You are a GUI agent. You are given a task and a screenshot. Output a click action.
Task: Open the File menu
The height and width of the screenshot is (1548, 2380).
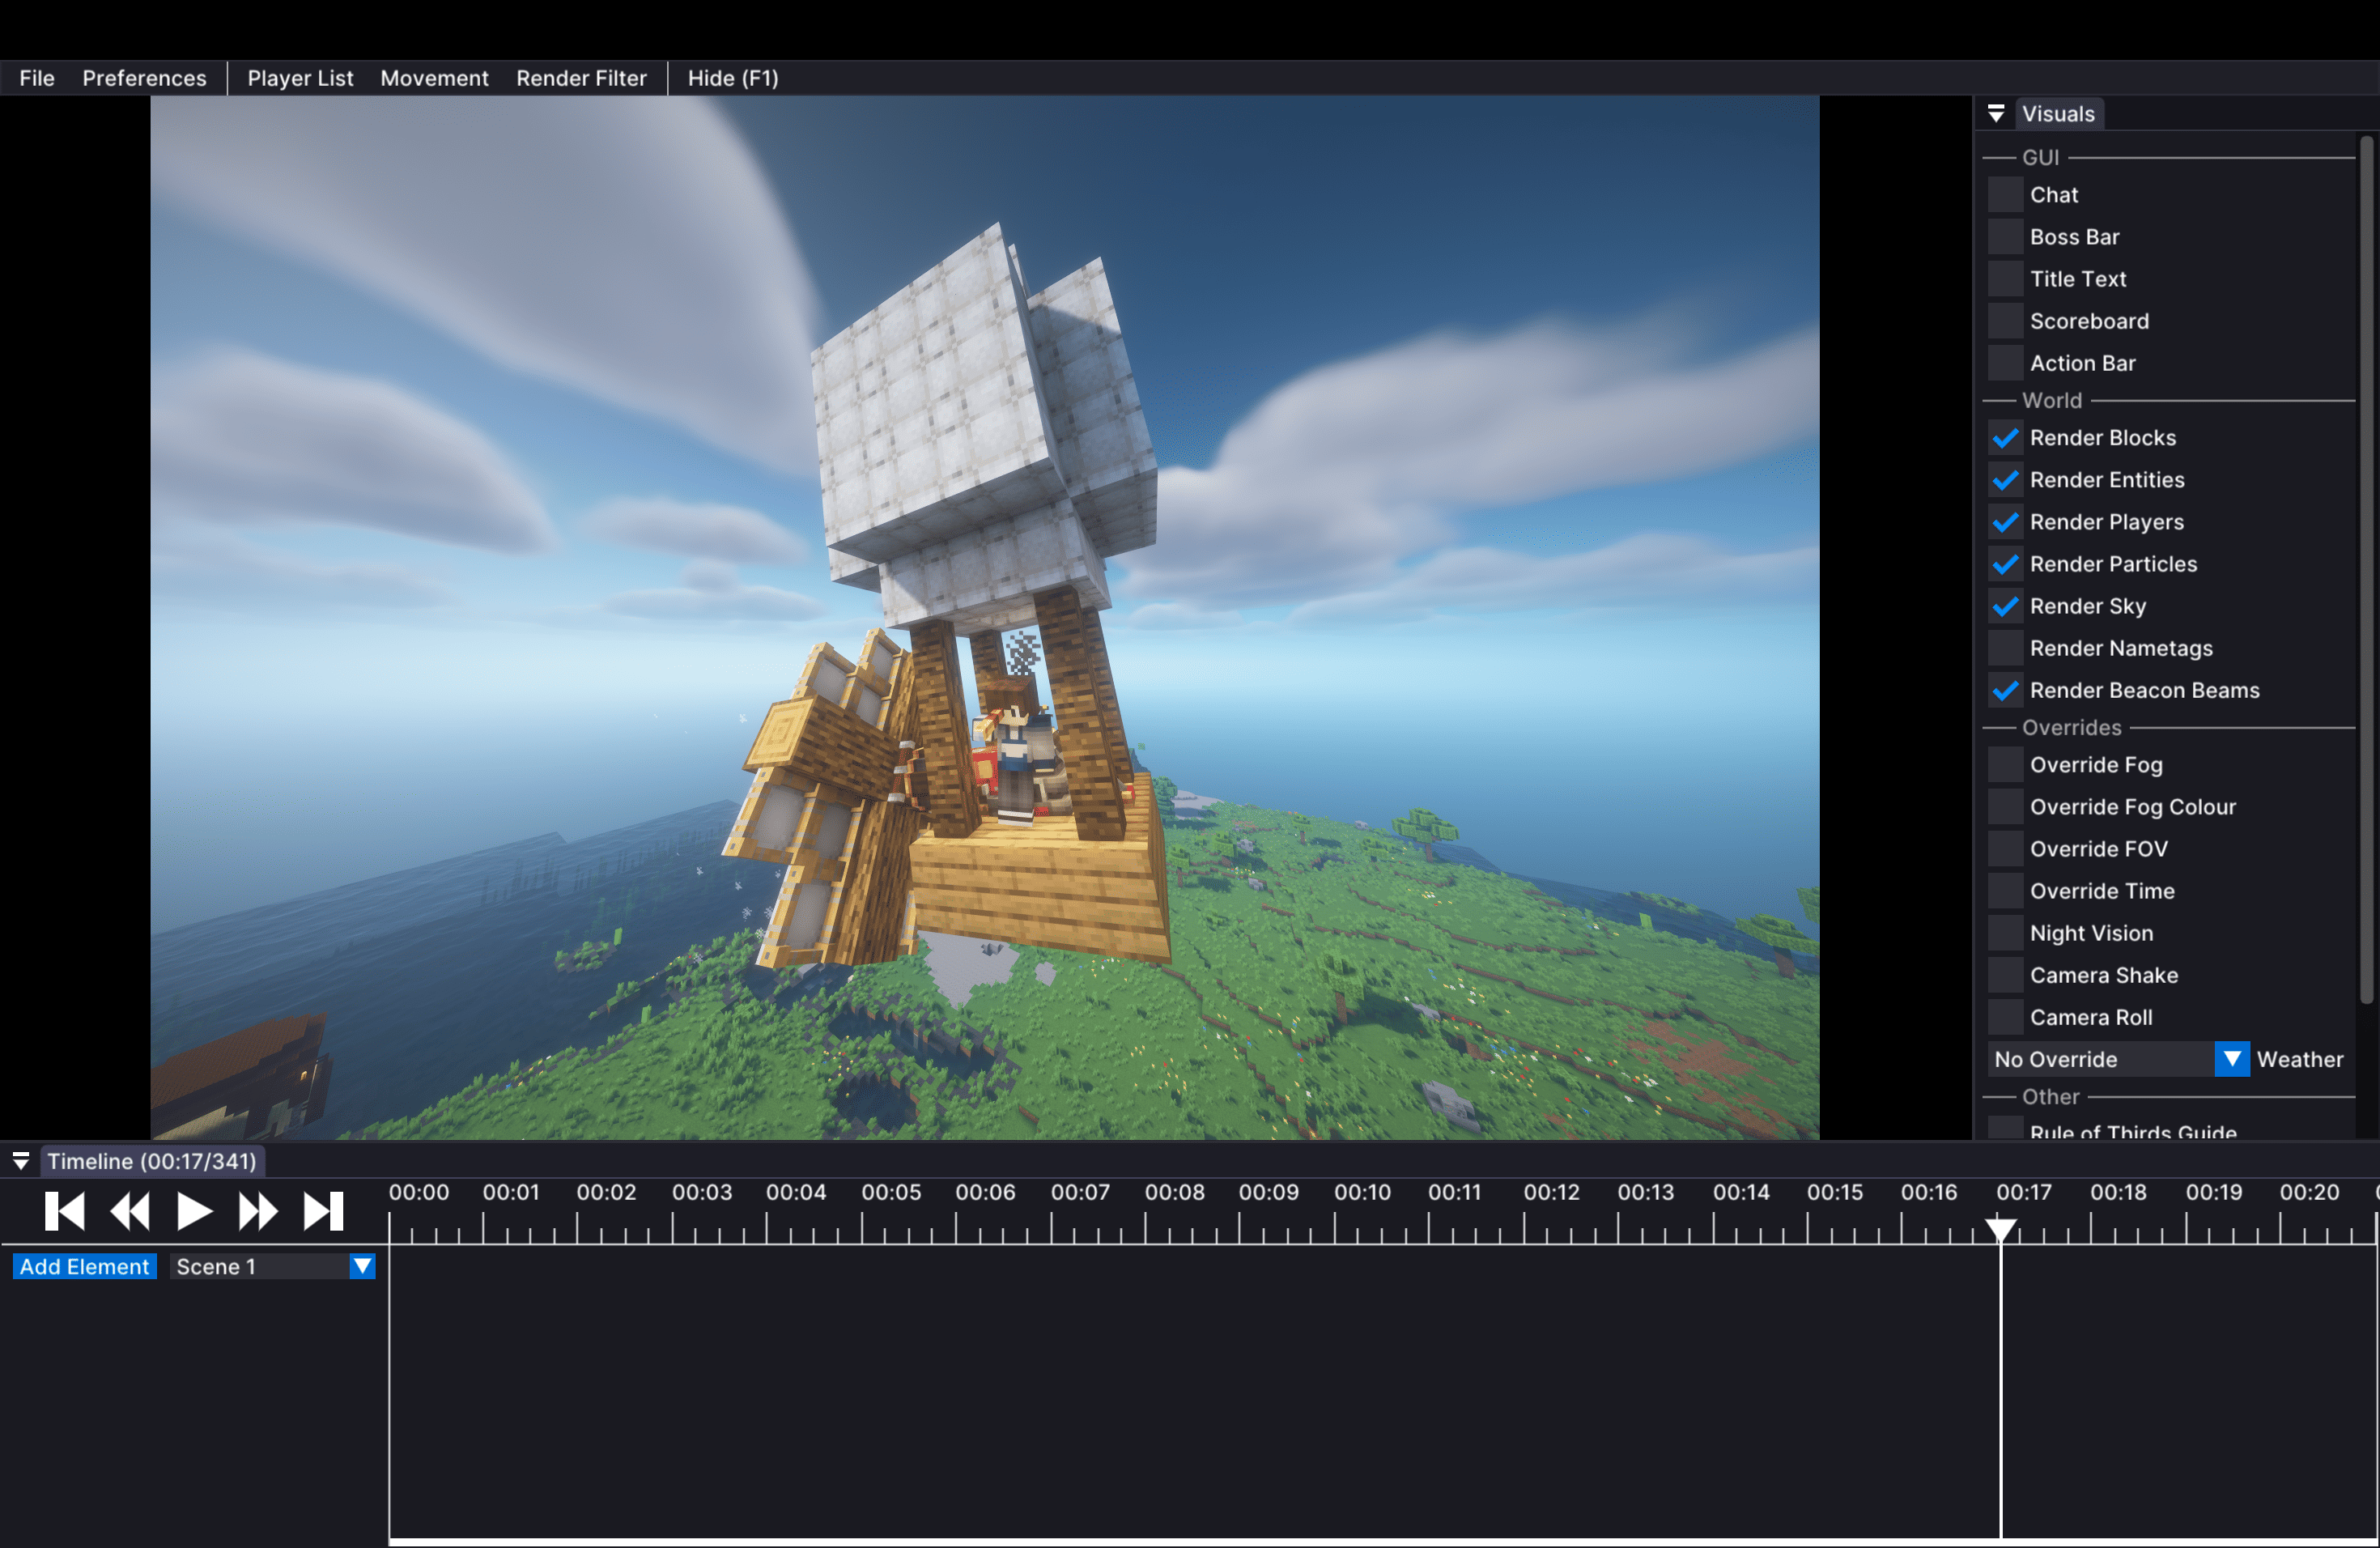tap(37, 78)
